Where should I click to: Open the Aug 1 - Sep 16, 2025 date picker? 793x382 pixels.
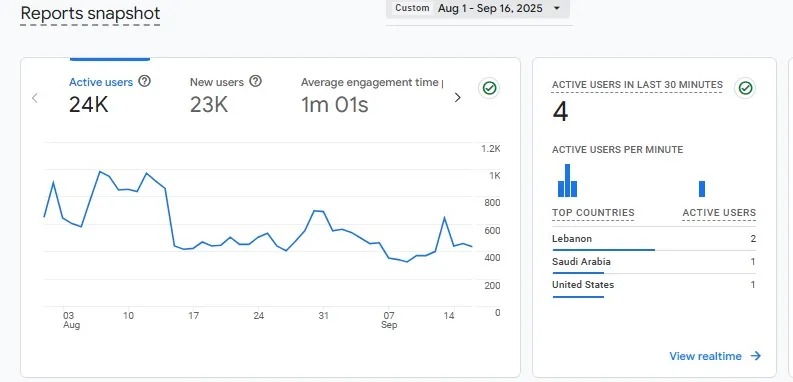pyautogui.click(x=478, y=8)
